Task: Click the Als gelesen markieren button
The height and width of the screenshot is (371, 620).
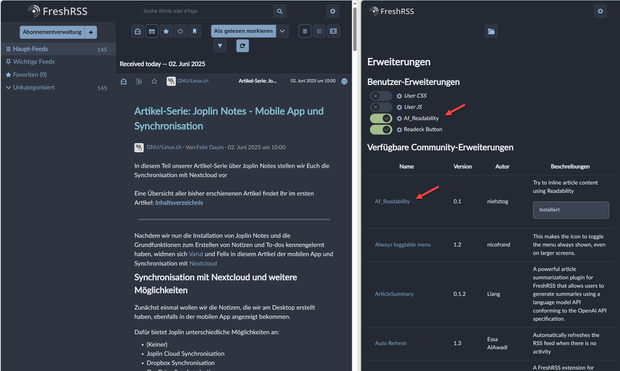Action: [x=244, y=31]
